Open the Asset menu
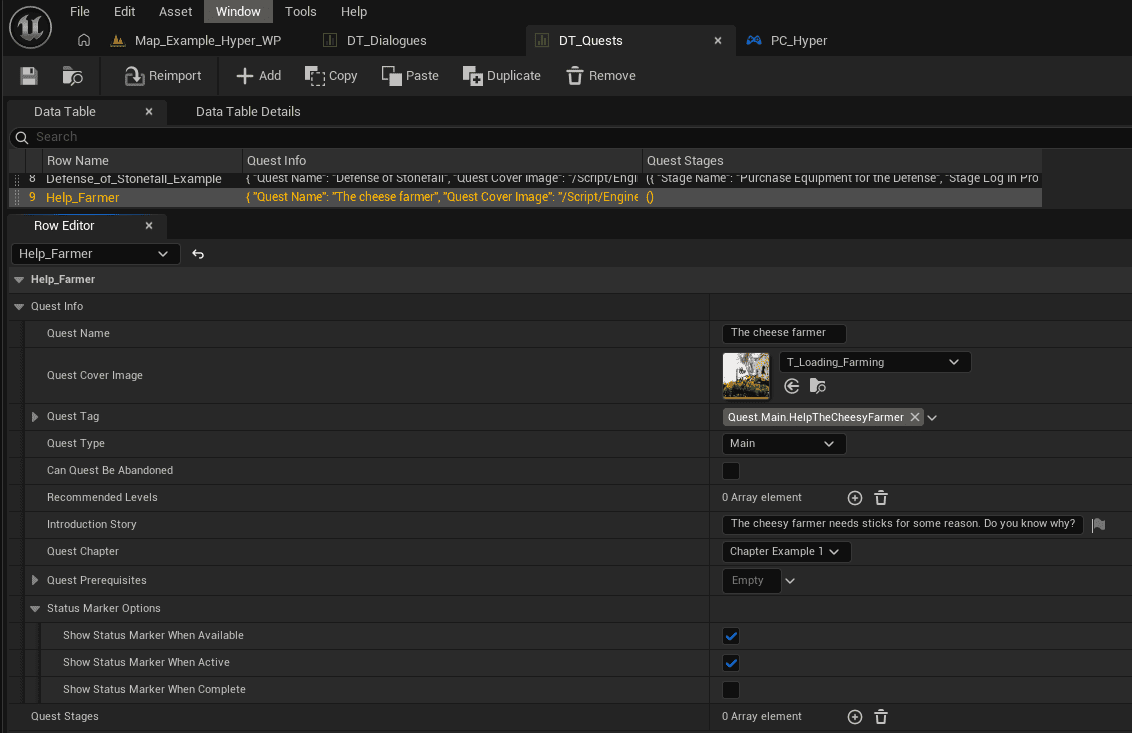Image resolution: width=1132 pixels, height=733 pixels. click(x=175, y=12)
